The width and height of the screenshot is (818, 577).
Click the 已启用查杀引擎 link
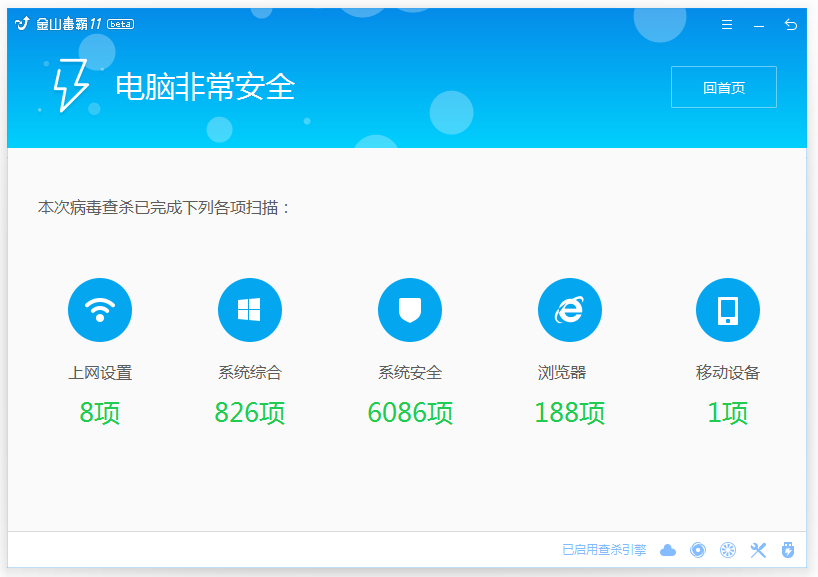coord(604,550)
